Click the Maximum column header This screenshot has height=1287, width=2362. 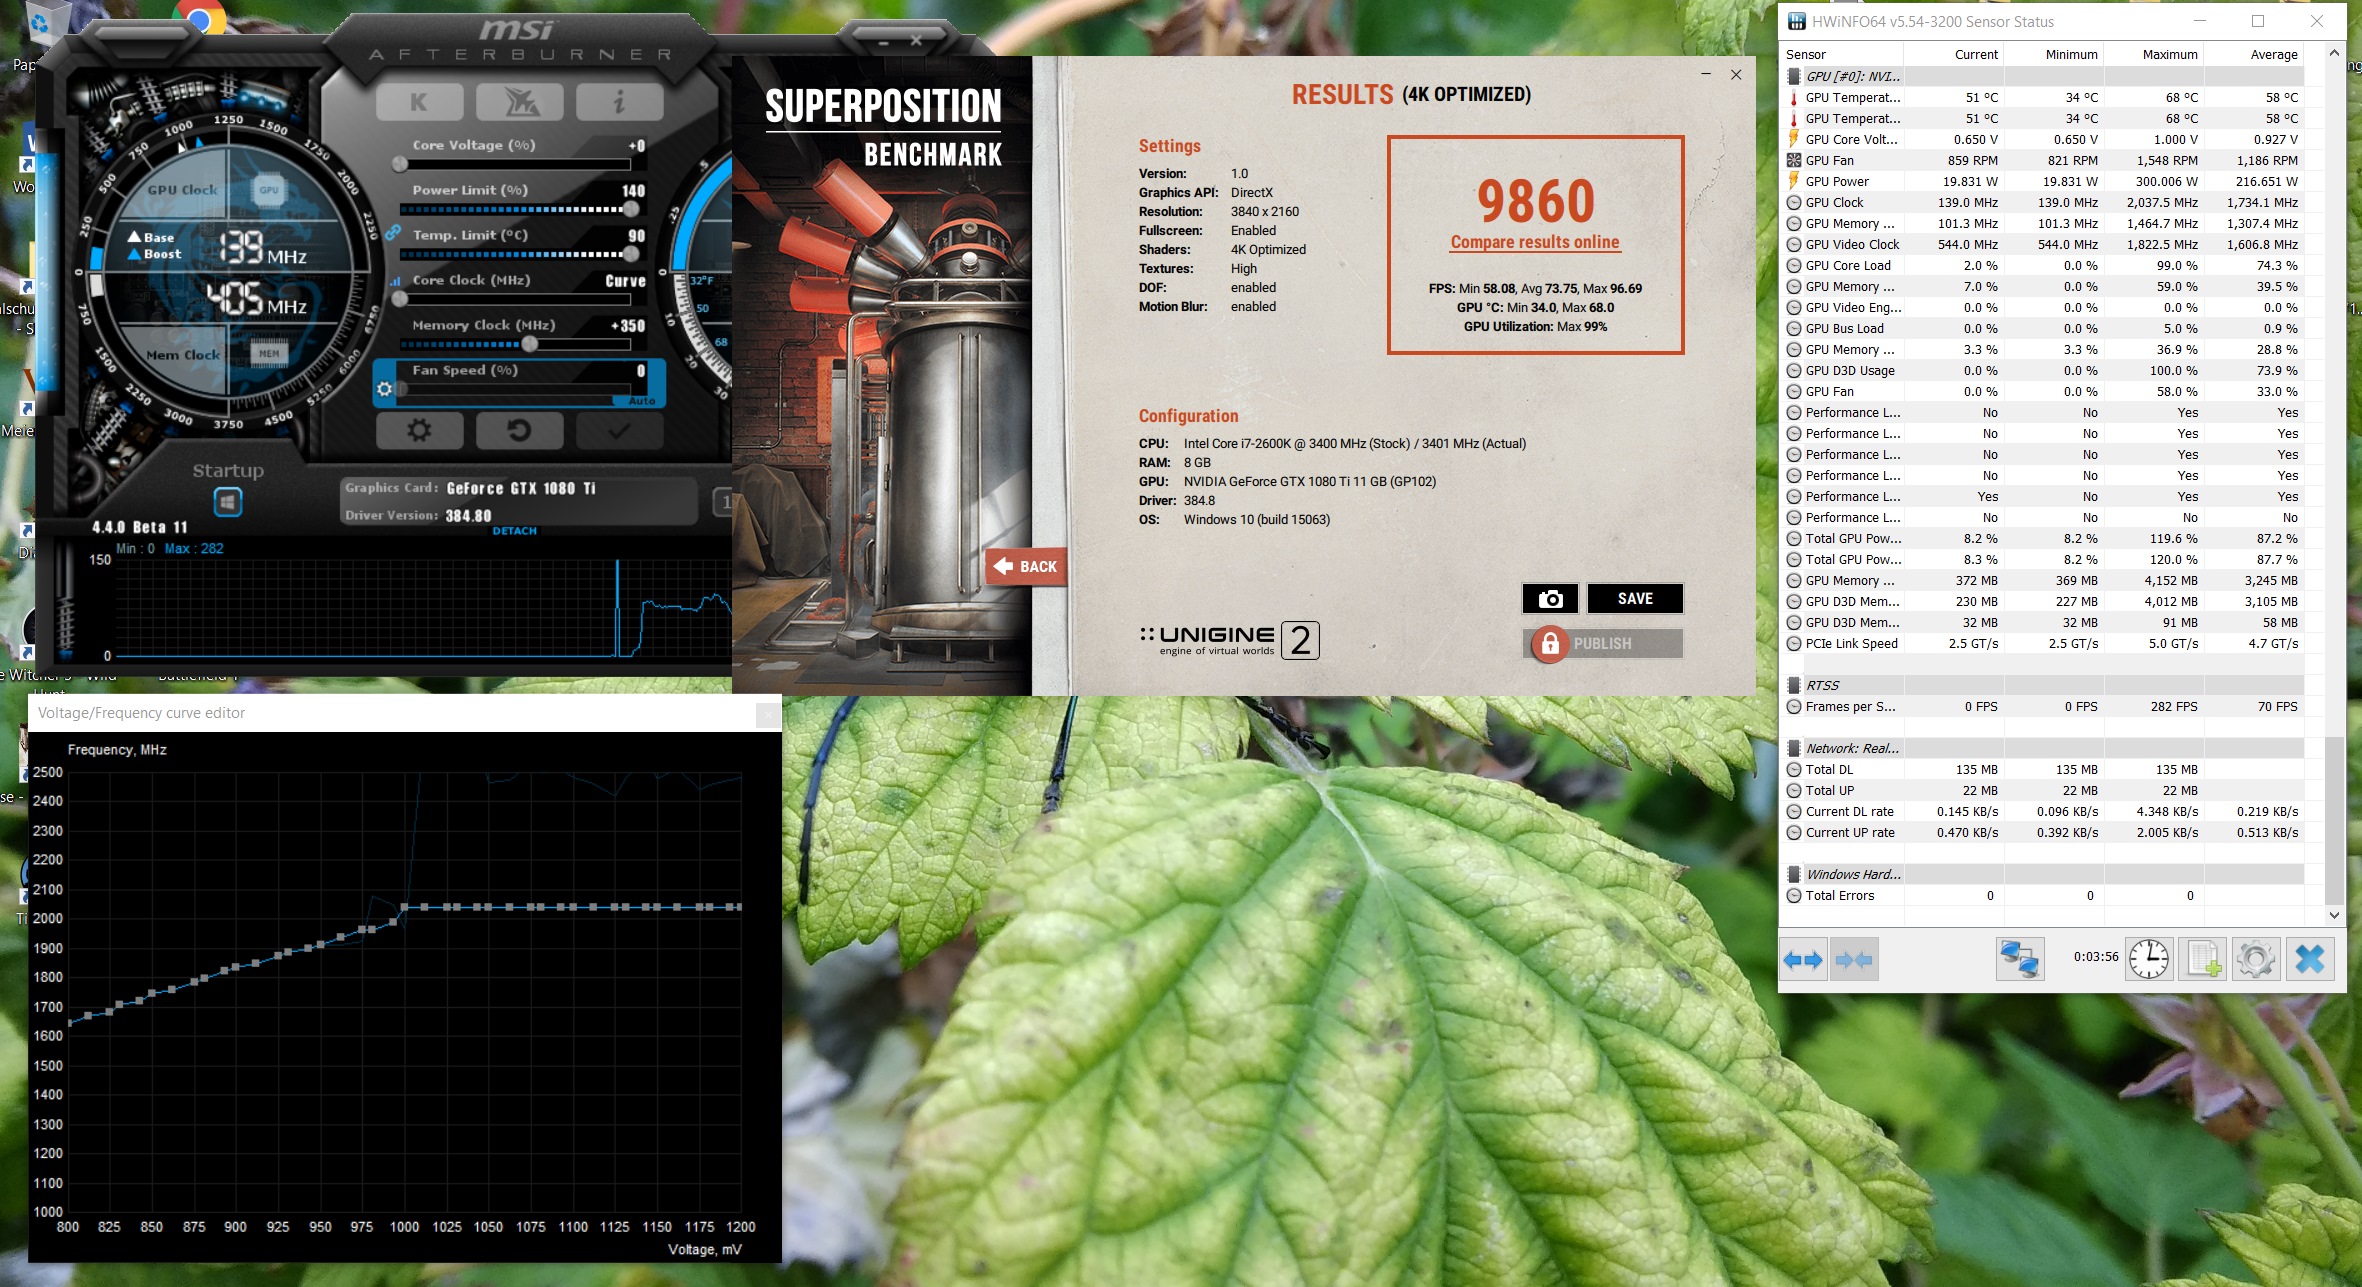point(2169,54)
